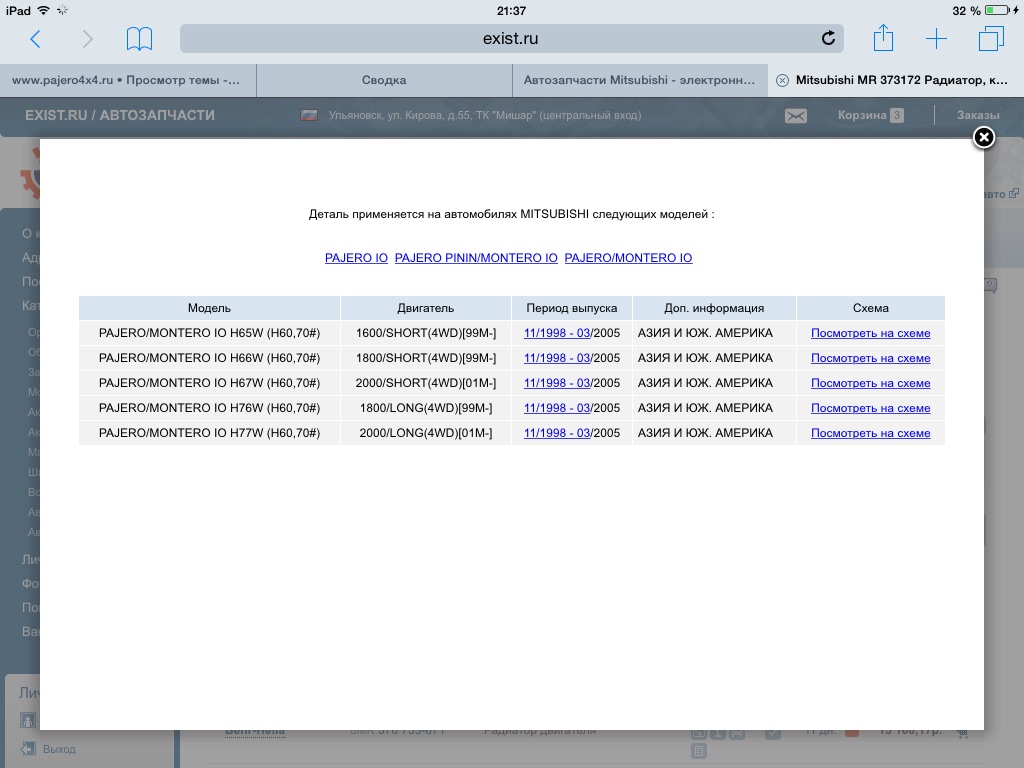Click Посмотреть на схеме for H76W
Image resolution: width=1024 pixels, height=768 pixels.
(871, 408)
